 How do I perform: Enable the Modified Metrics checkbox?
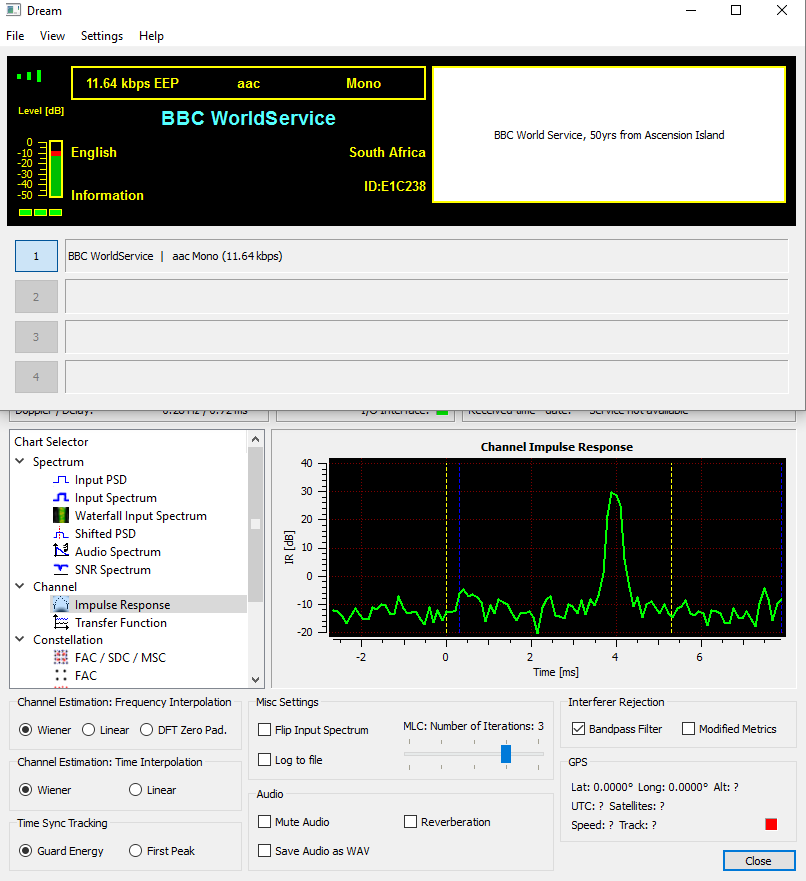(x=689, y=729)
